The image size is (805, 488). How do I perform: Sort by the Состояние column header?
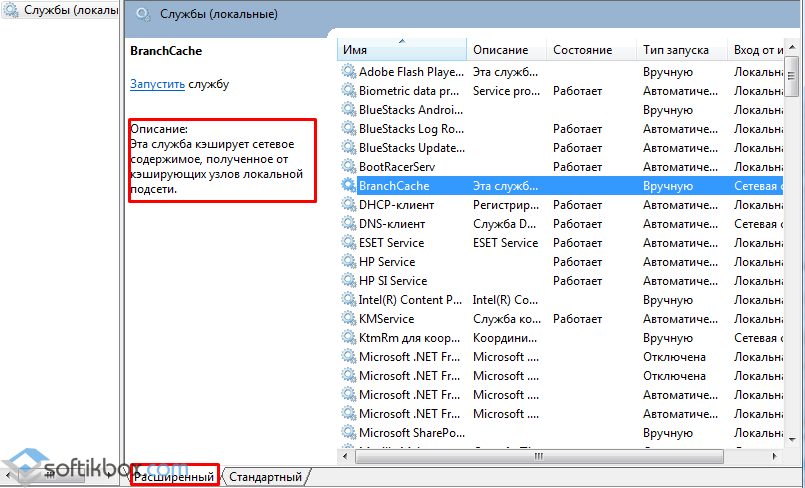coord(590,49)
